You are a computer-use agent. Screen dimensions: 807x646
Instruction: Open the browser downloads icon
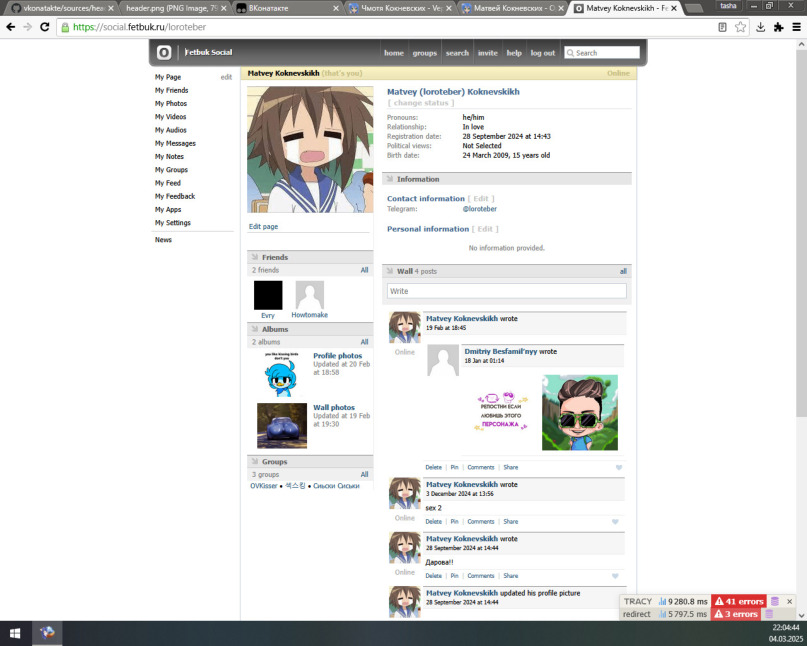[760, 27]
